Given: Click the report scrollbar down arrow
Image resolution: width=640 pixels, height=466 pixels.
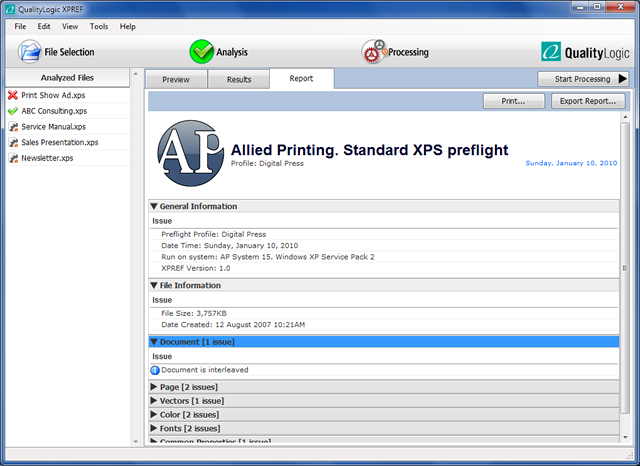Looking at the screenshot, I should (x=625, y=437).
